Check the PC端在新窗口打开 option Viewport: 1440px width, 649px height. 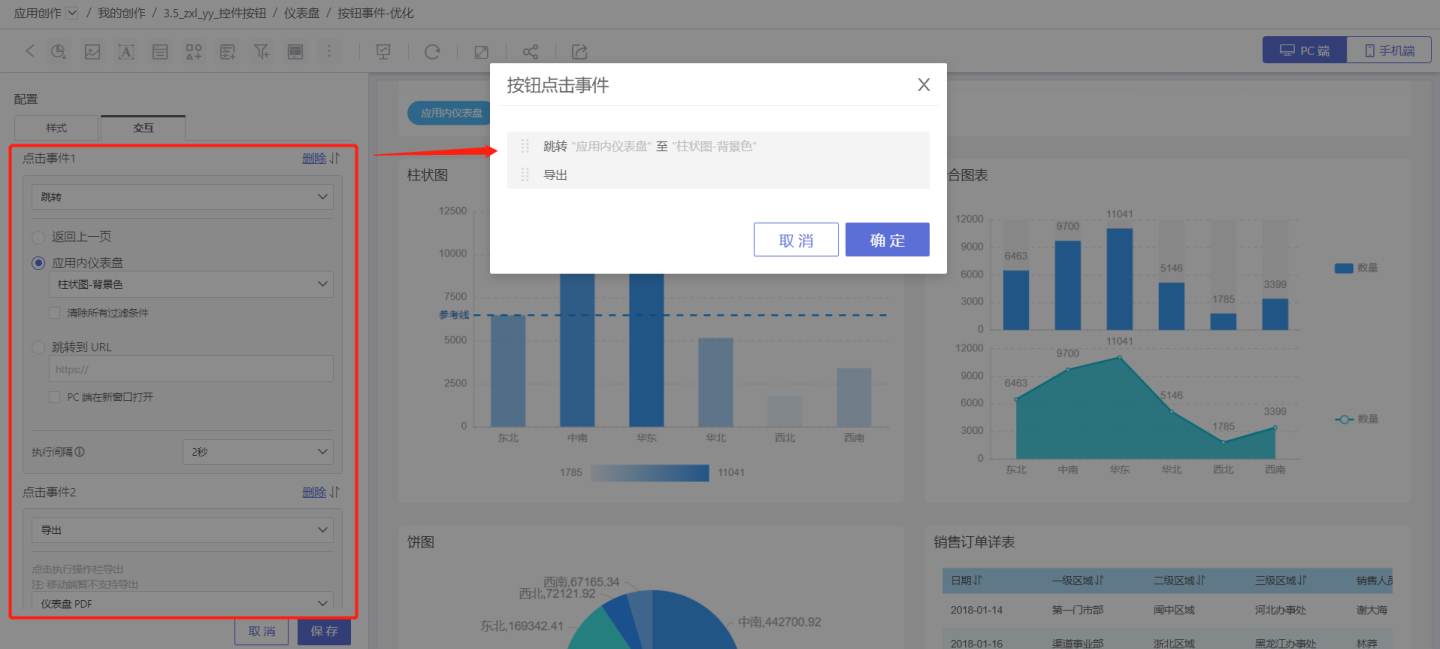[x=56, y=397]
